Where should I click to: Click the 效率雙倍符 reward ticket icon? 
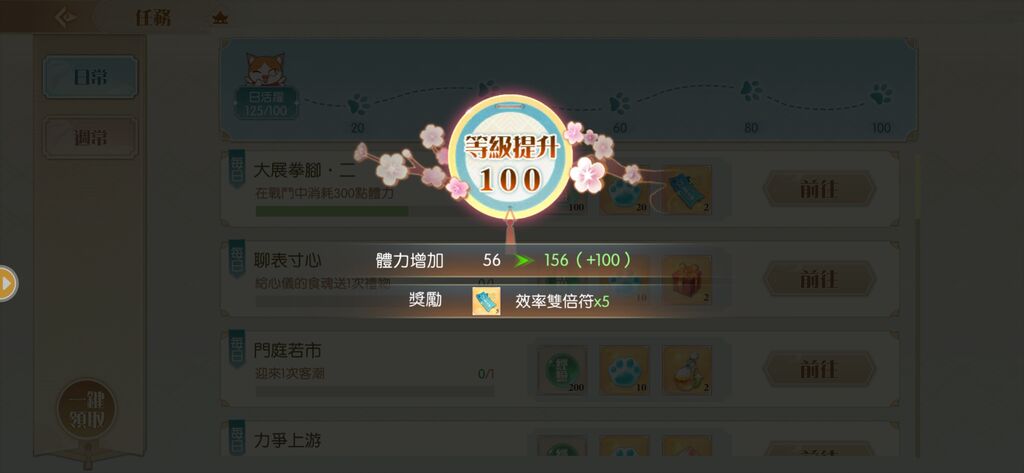(486, 301)
